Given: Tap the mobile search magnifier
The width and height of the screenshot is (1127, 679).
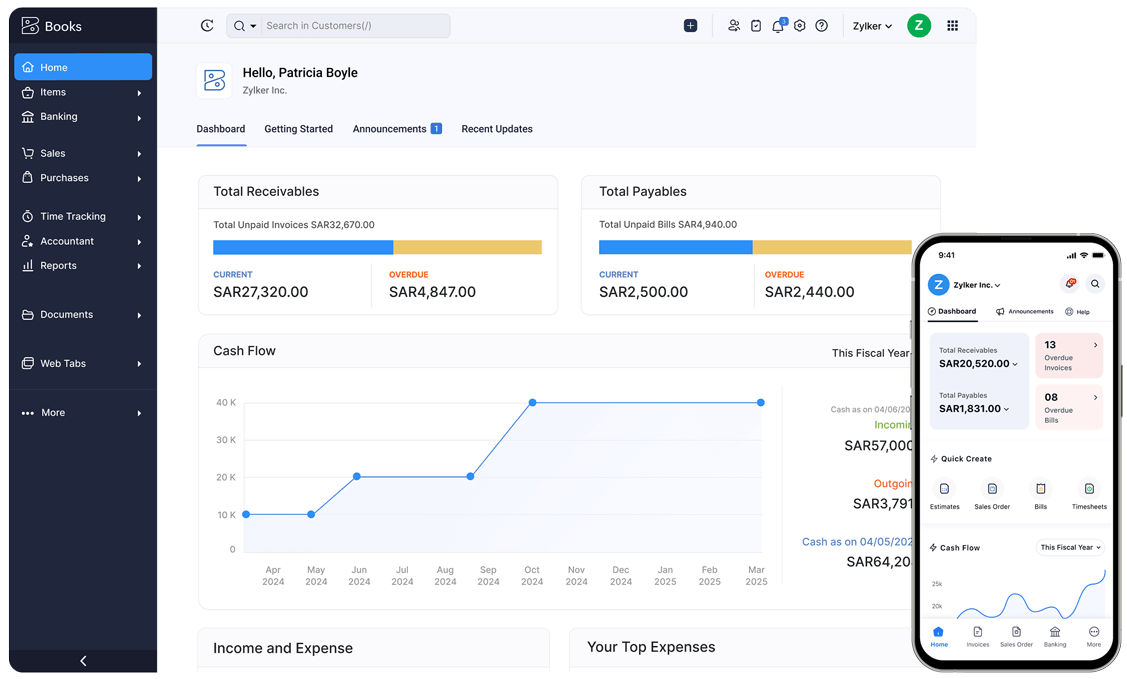Looking at the screenshot, I should 1095,283.
